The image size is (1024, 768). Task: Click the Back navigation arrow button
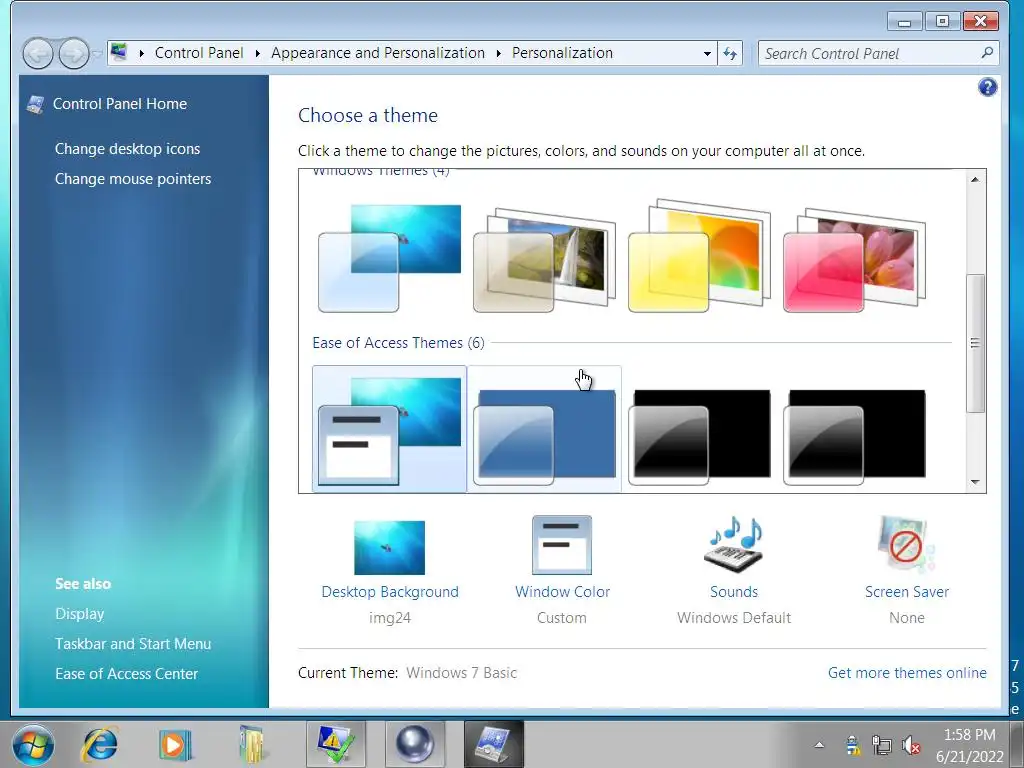[x=38, y=54]
